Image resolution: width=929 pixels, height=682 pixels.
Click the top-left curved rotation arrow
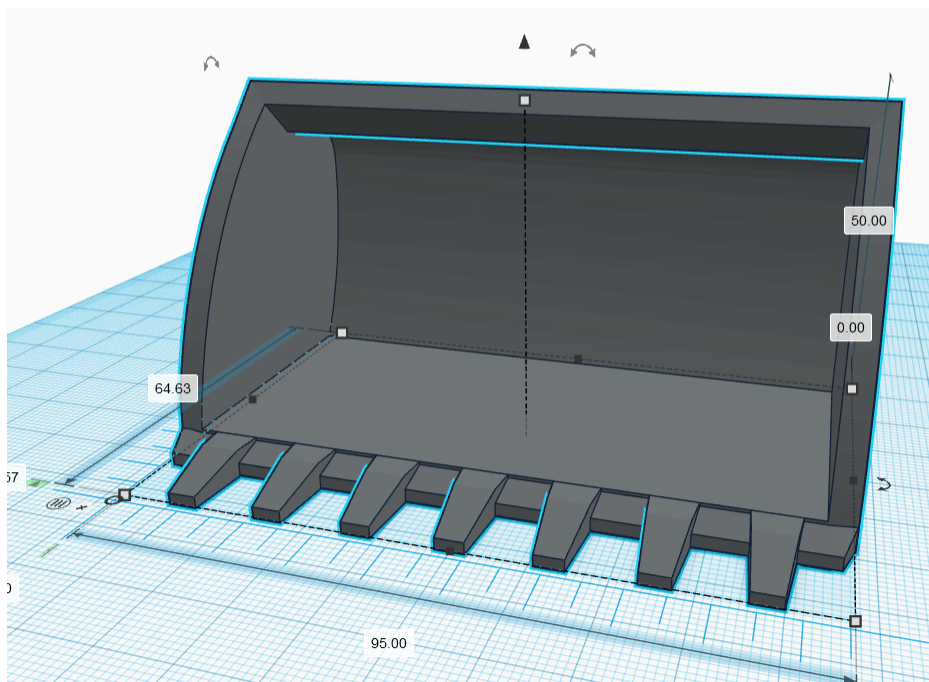point(211,63)
